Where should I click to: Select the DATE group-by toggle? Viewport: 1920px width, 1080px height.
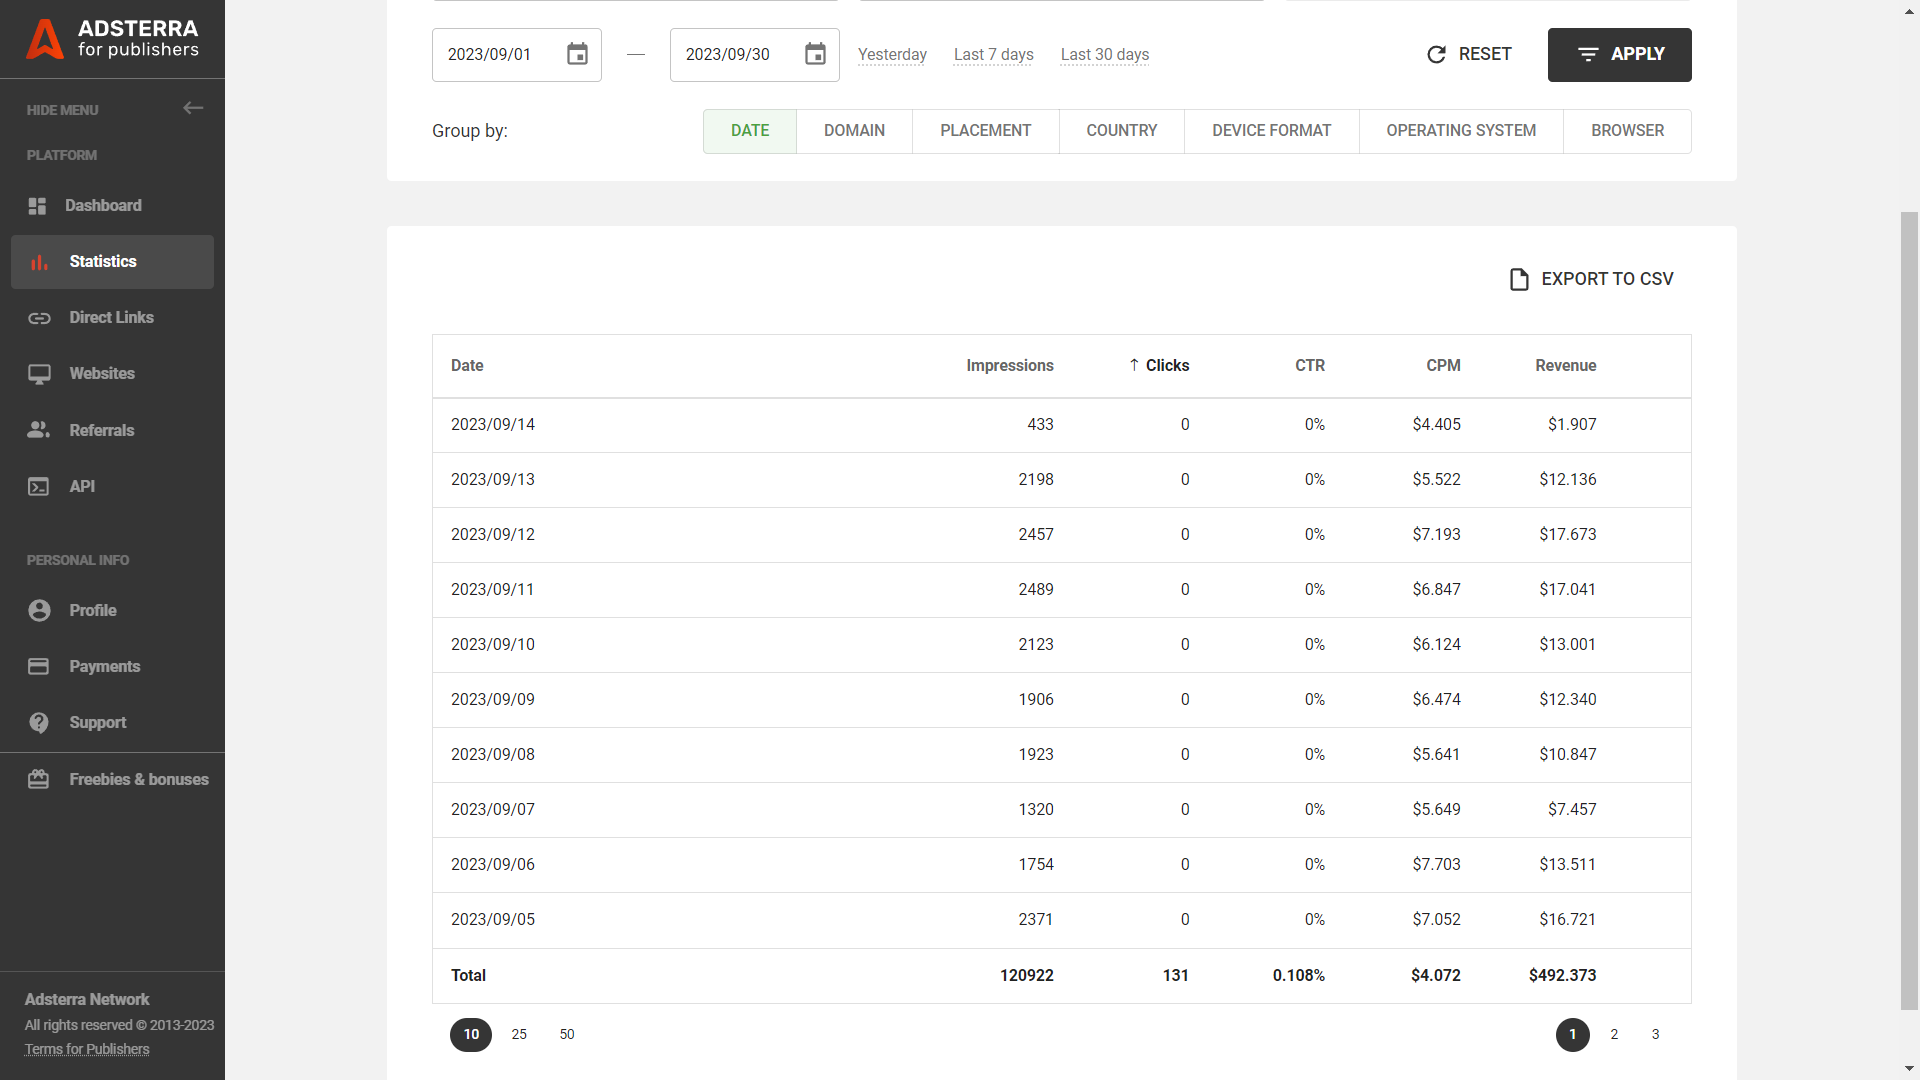750,131
